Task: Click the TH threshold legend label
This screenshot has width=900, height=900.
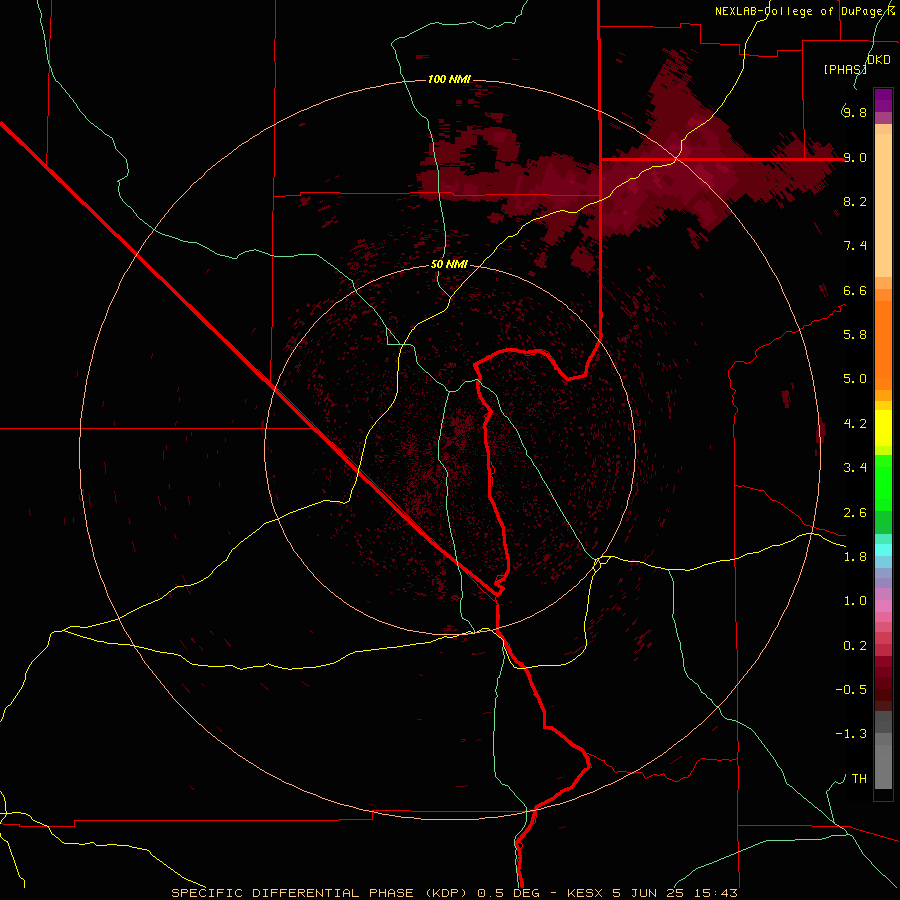Action: click(859, 779)
